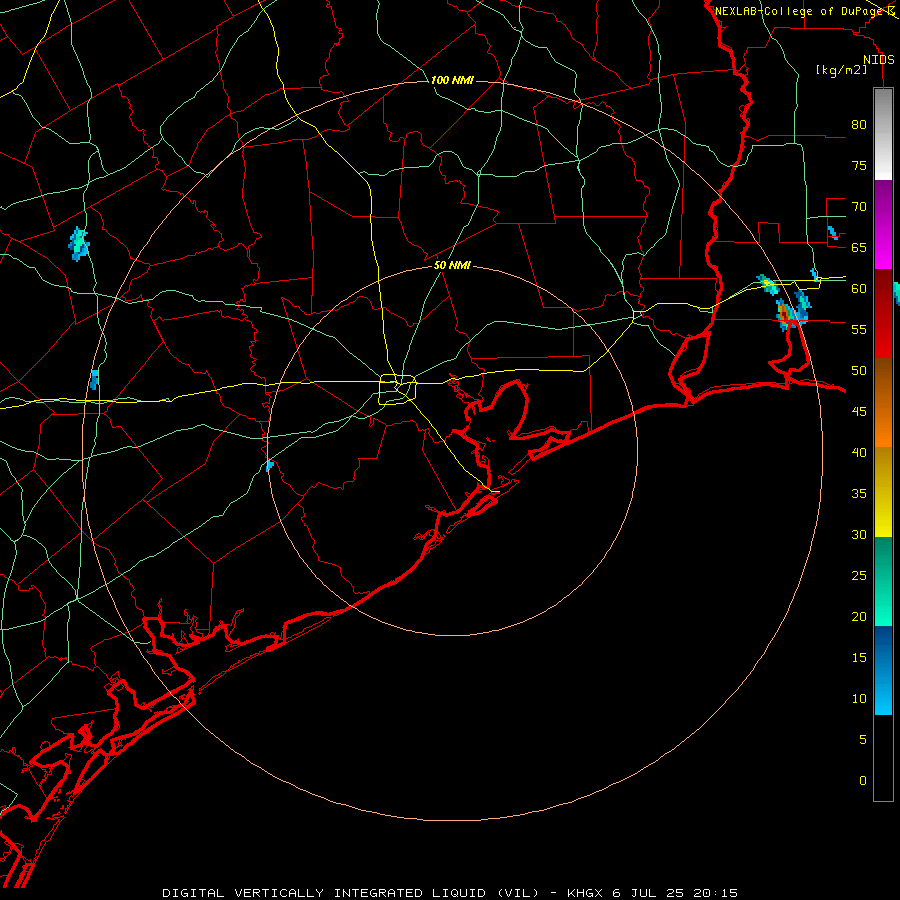Click the 40 value on the scale
This screenshot has width=900, height=900.
pos(859,452)
